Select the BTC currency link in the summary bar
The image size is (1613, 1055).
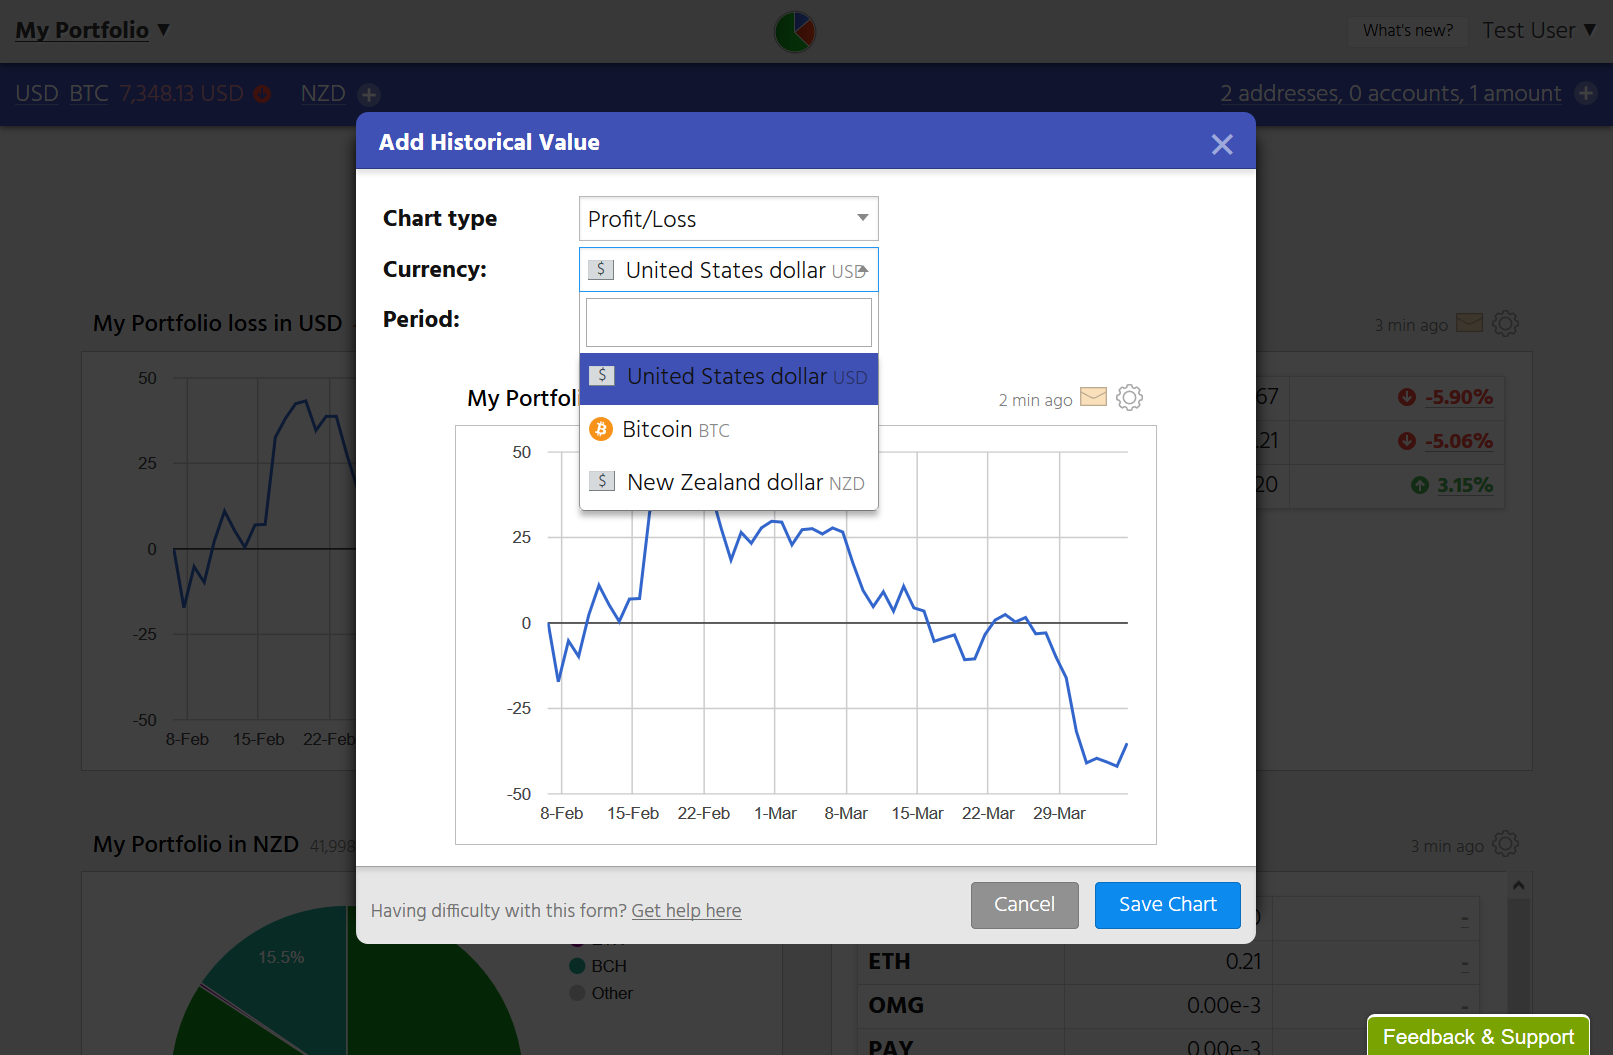click(89, 94)
